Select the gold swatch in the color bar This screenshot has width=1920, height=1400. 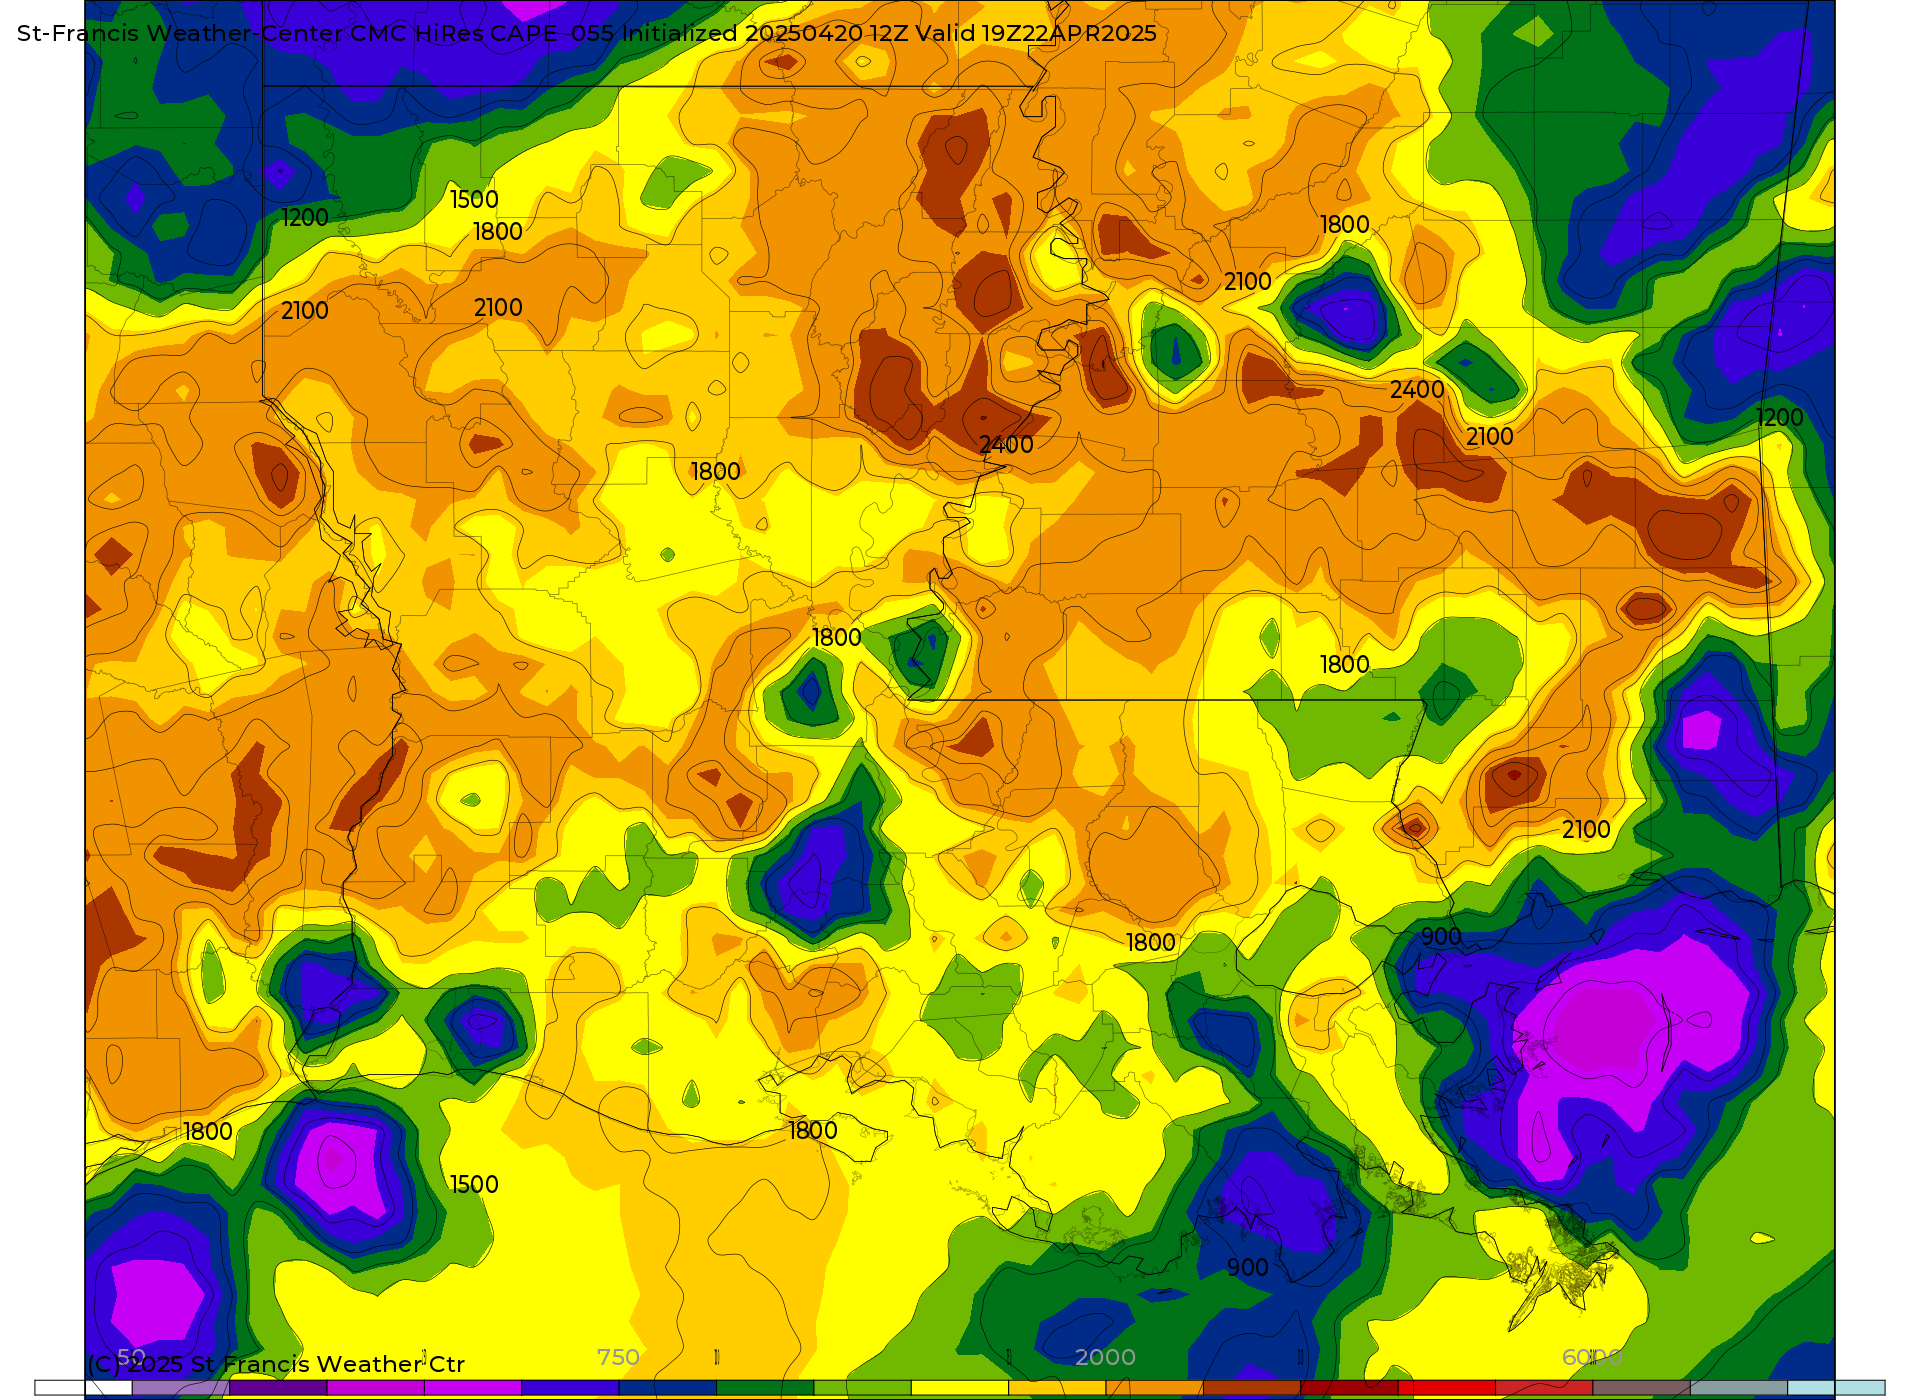click(x=1057, y=1388)
